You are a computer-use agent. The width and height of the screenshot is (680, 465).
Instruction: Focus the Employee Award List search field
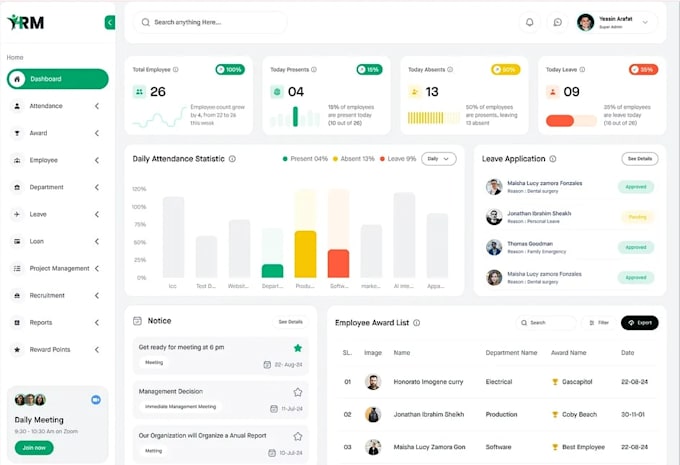pyautogui.click(x=546, y=323)
